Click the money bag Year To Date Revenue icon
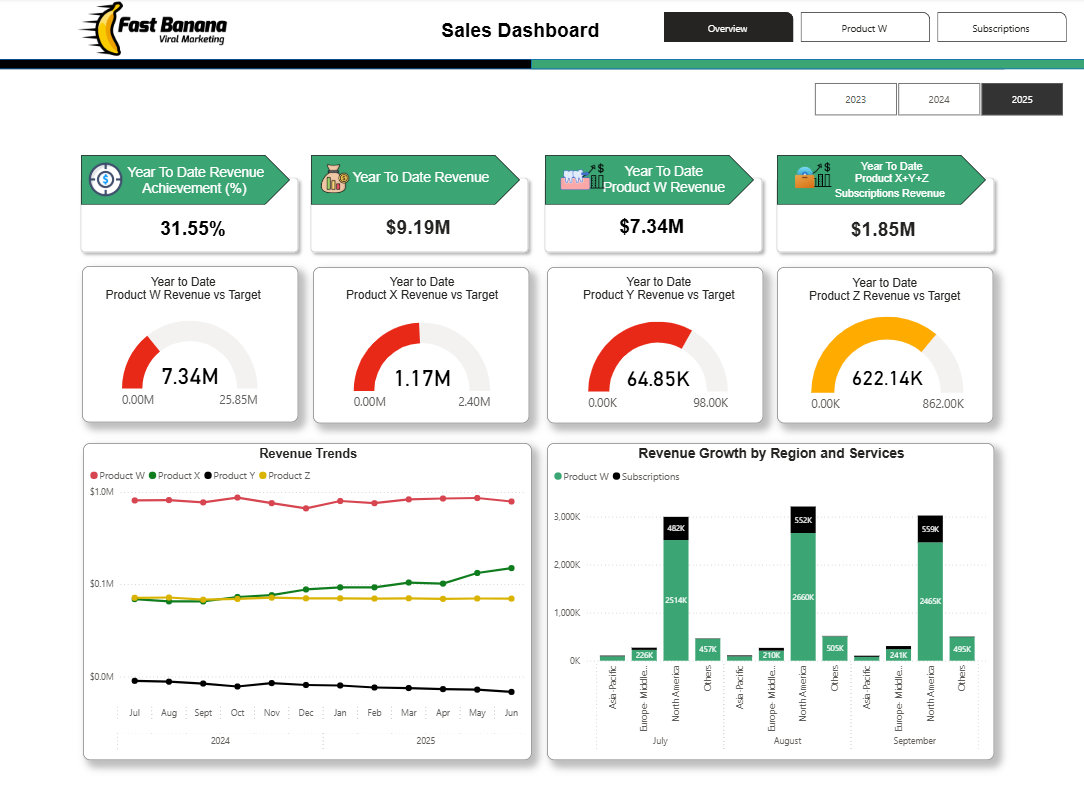The height and width of the screenshot is (794, 1084). 334,178
